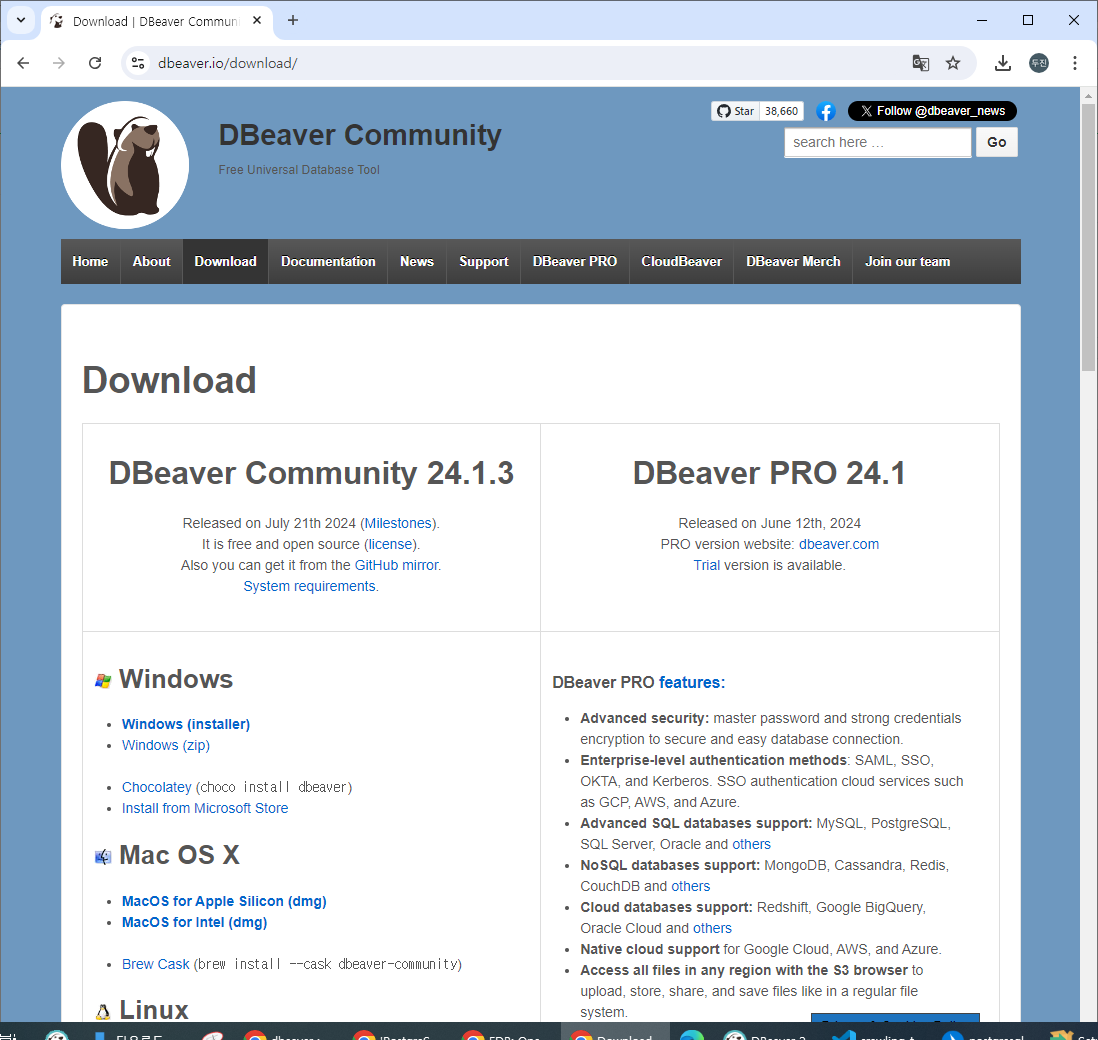
Task: Bookmark this page with the star icon
Action: point(953,63)
